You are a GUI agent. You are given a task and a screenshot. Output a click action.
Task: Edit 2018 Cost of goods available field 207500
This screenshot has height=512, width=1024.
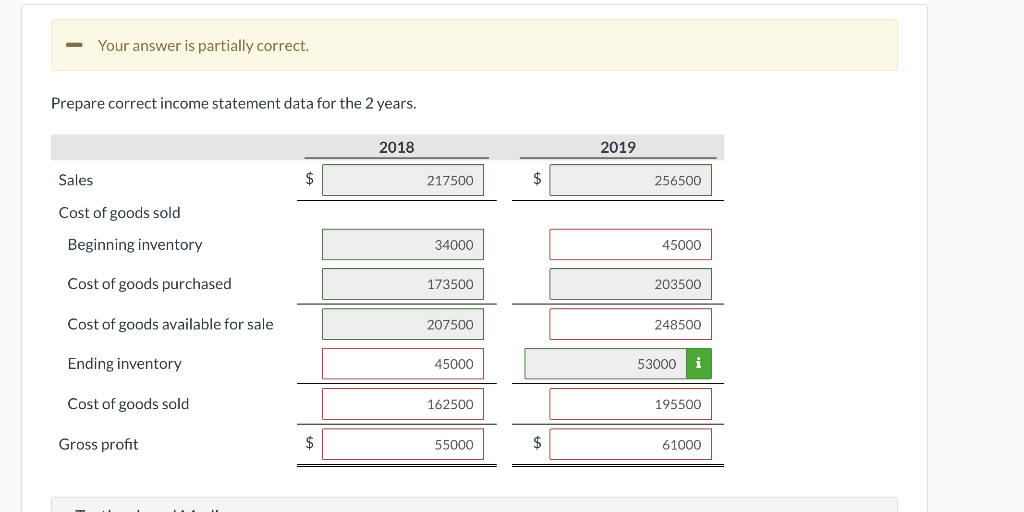[403, 324]
